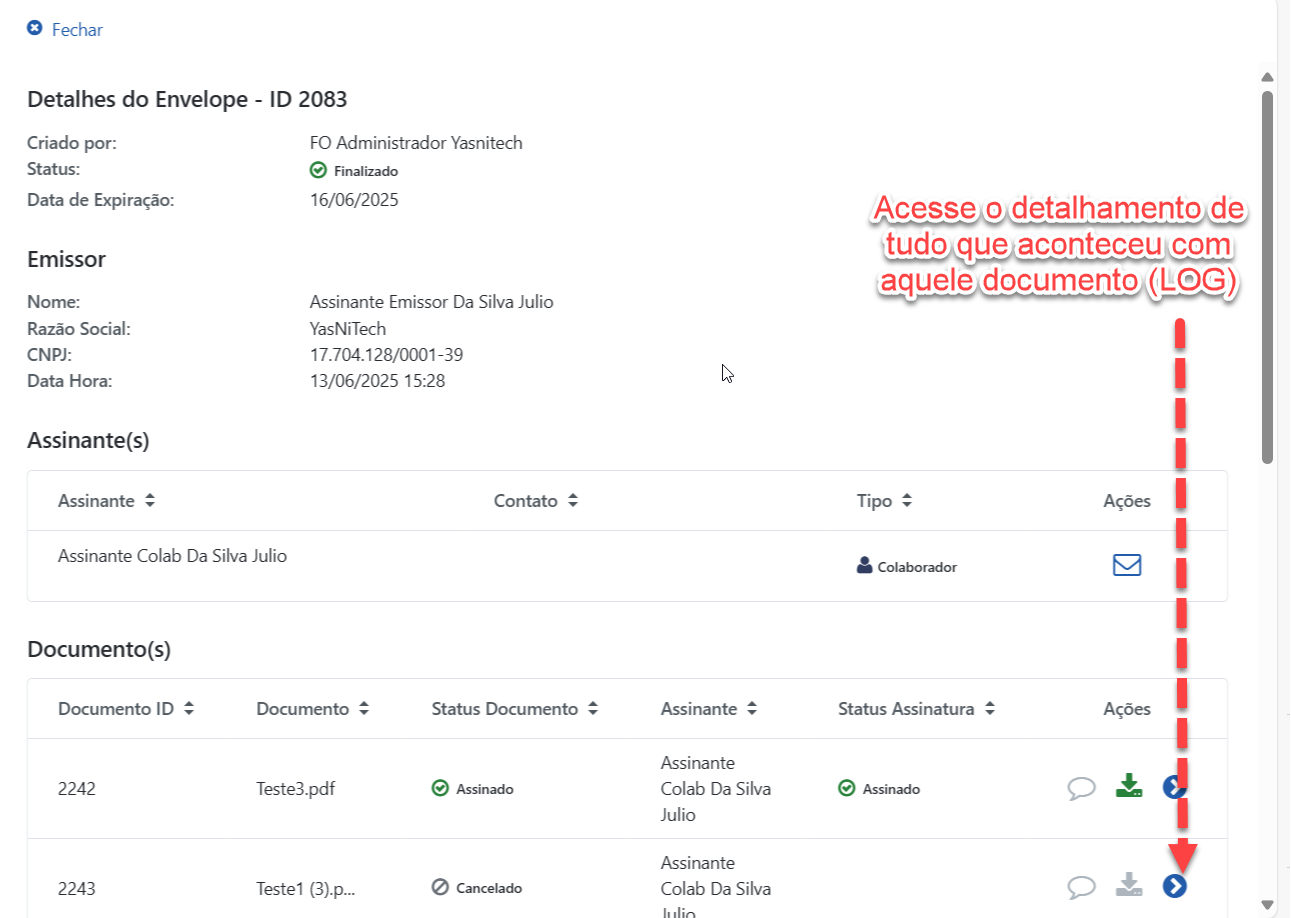The height and width of the screenshot is (918, 1291).
Task: Click the vertical scrollbar thumb
Action: tap(1267, 277)
